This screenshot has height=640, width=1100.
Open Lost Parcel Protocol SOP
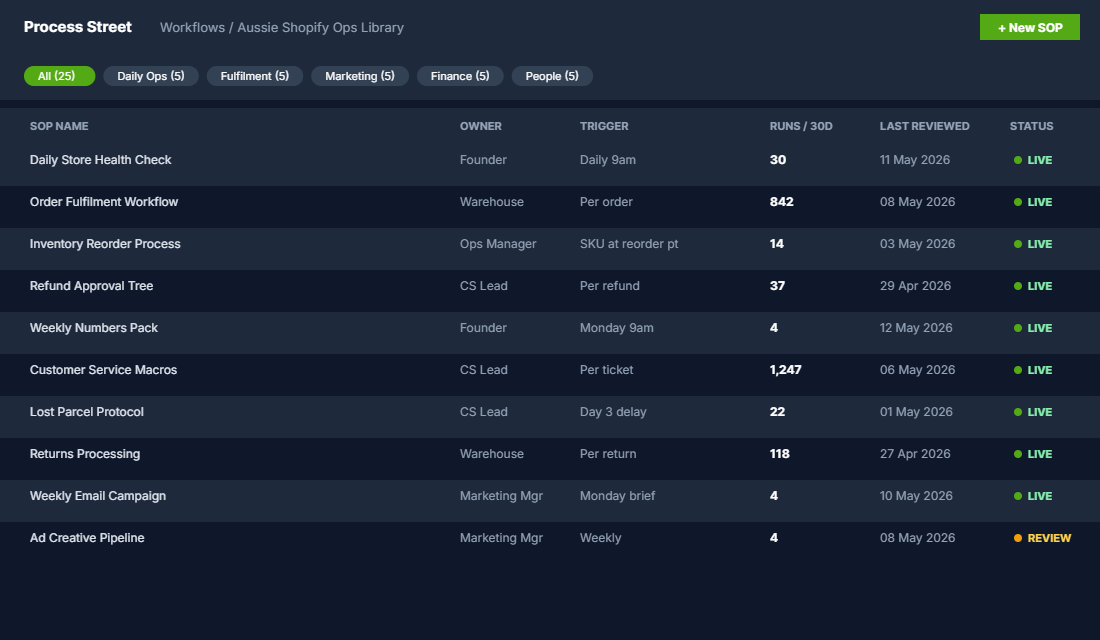[x=87, y=412]
